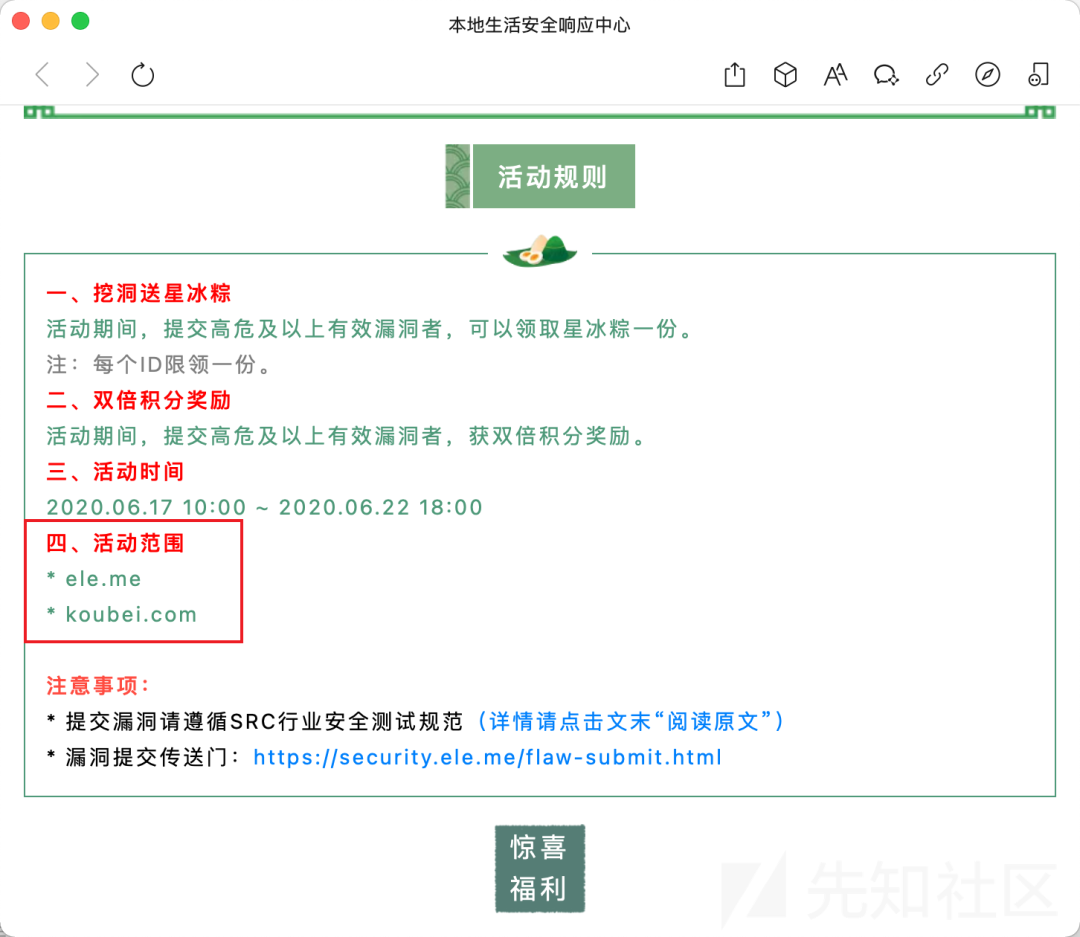Reload the page with the refresh icon

coord(143,74)
